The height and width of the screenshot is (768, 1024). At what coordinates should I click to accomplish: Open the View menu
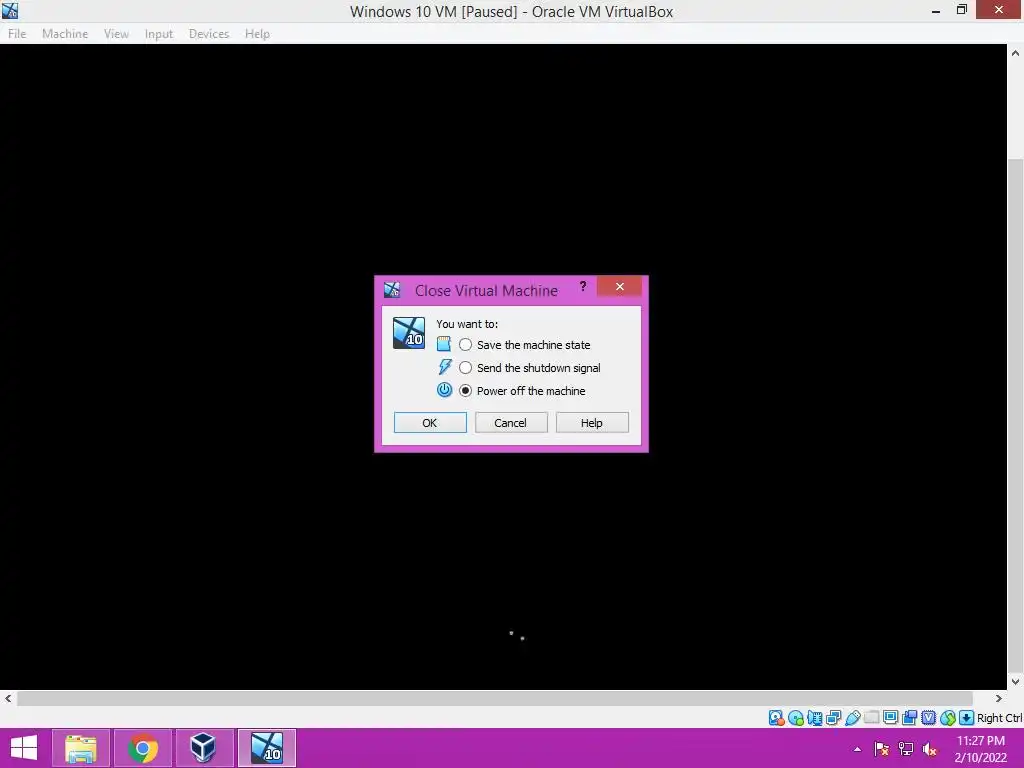point(116,33)
